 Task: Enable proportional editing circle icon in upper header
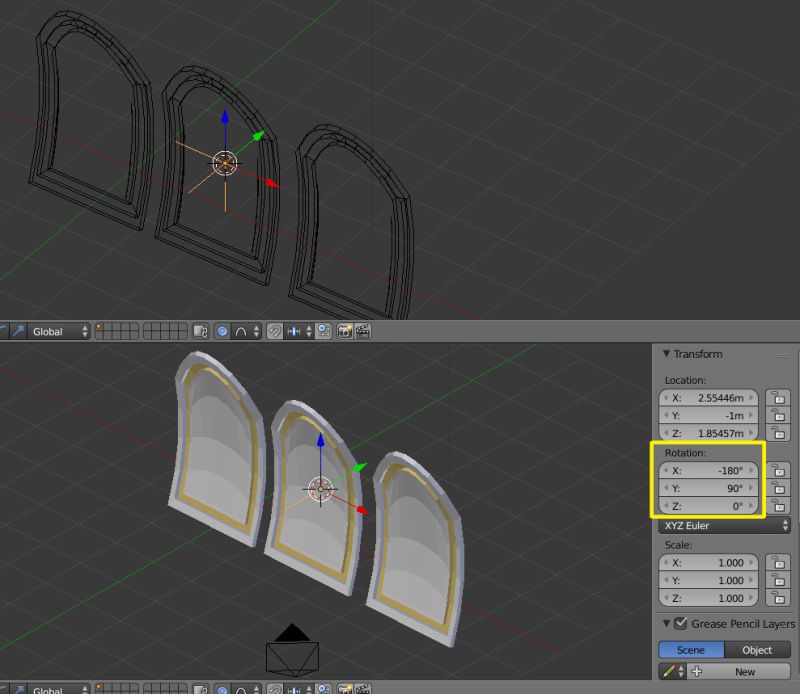(x=222, y=332)
